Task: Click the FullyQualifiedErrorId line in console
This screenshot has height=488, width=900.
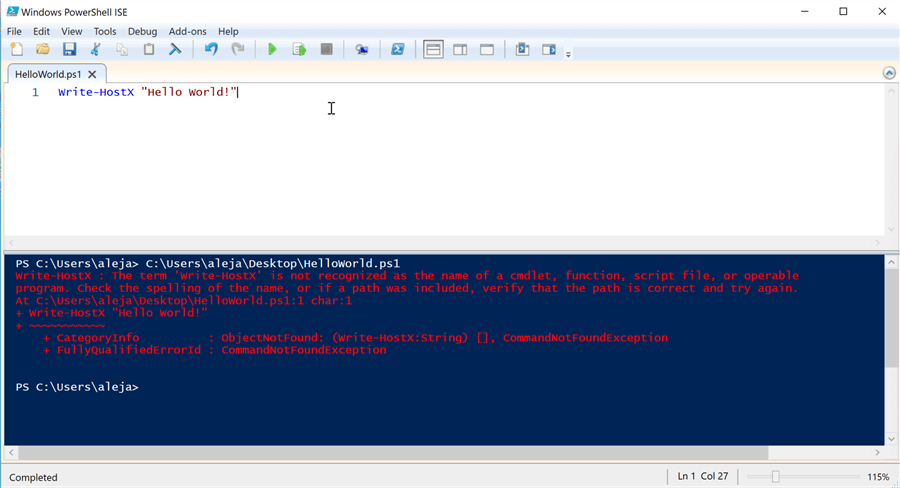Action: click(x=215, y=350)
